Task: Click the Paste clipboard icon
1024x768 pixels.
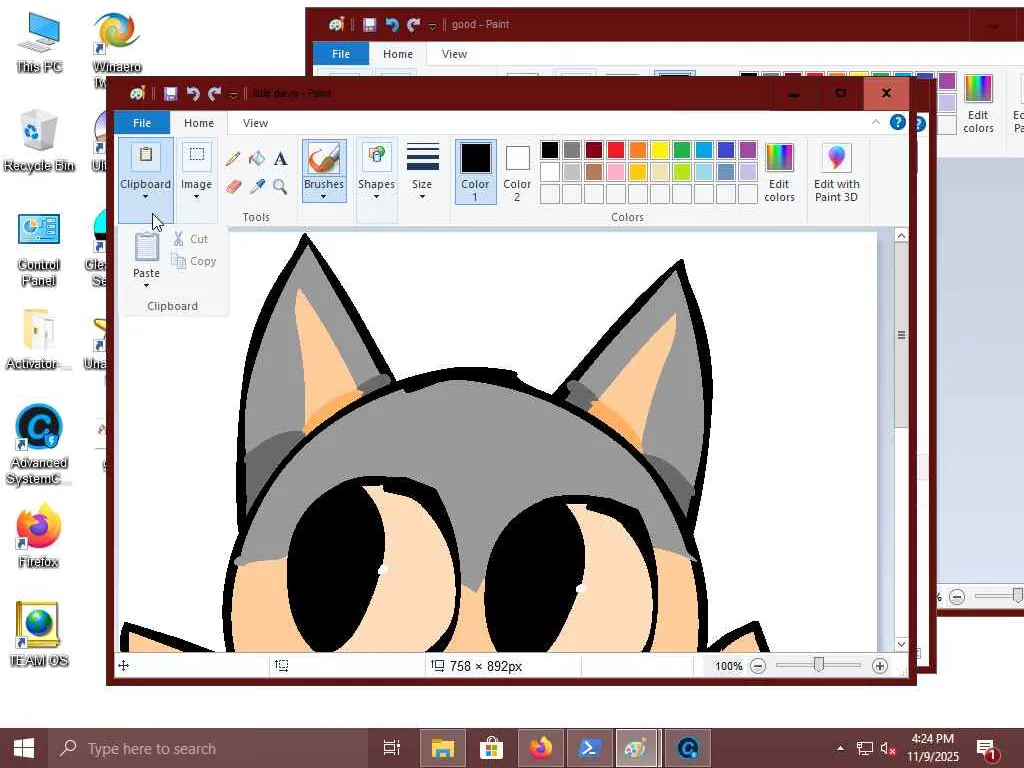Action: point(146,248)
